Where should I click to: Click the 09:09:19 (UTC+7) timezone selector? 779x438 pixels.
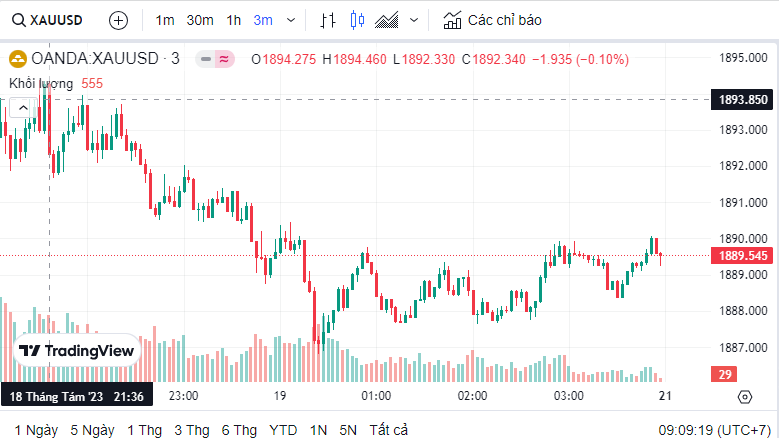pos(711,430)
